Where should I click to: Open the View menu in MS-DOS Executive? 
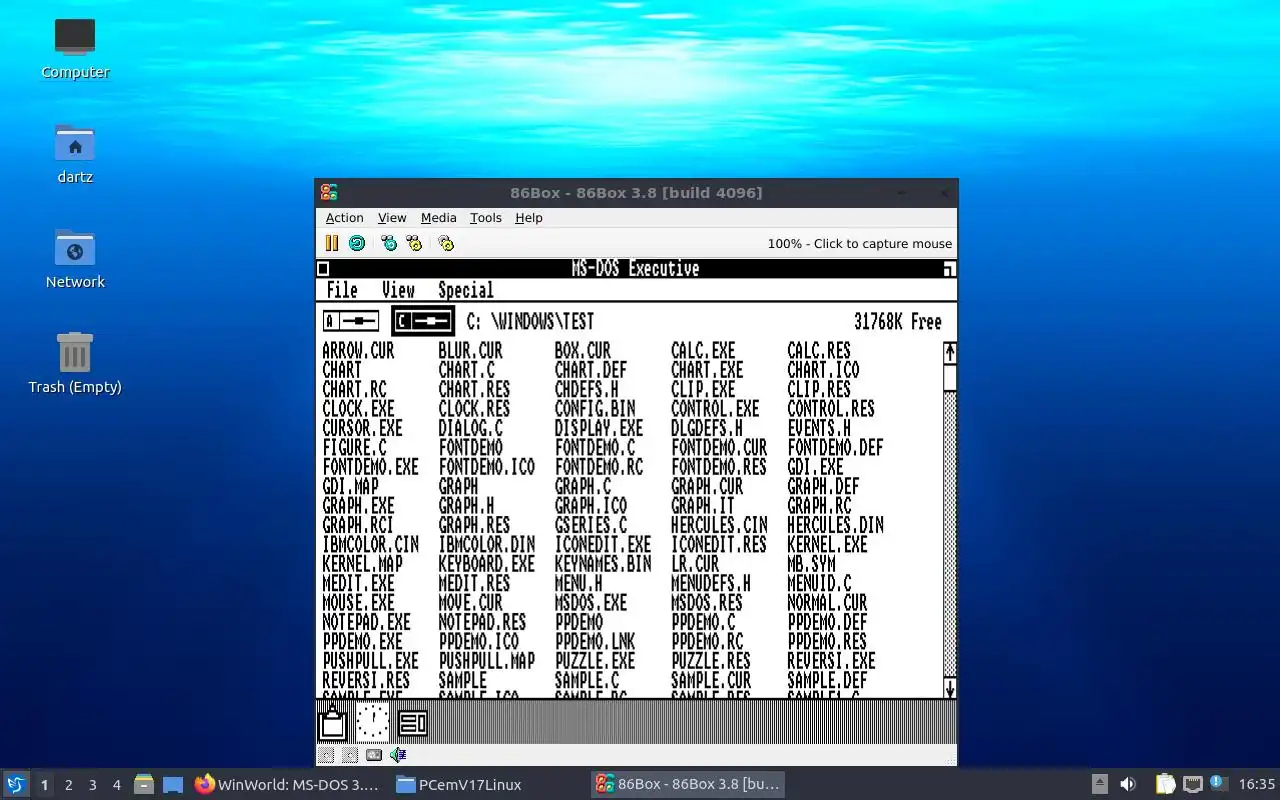(398, 290)
